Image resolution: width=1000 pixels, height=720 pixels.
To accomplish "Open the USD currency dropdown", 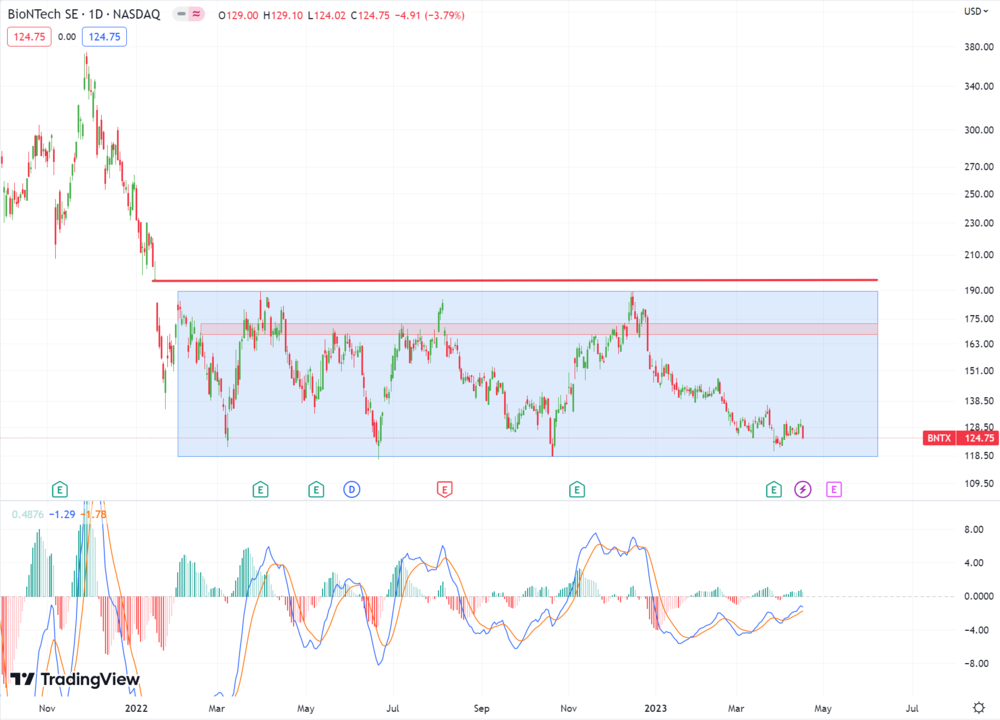I will click(x=976, y=11).
